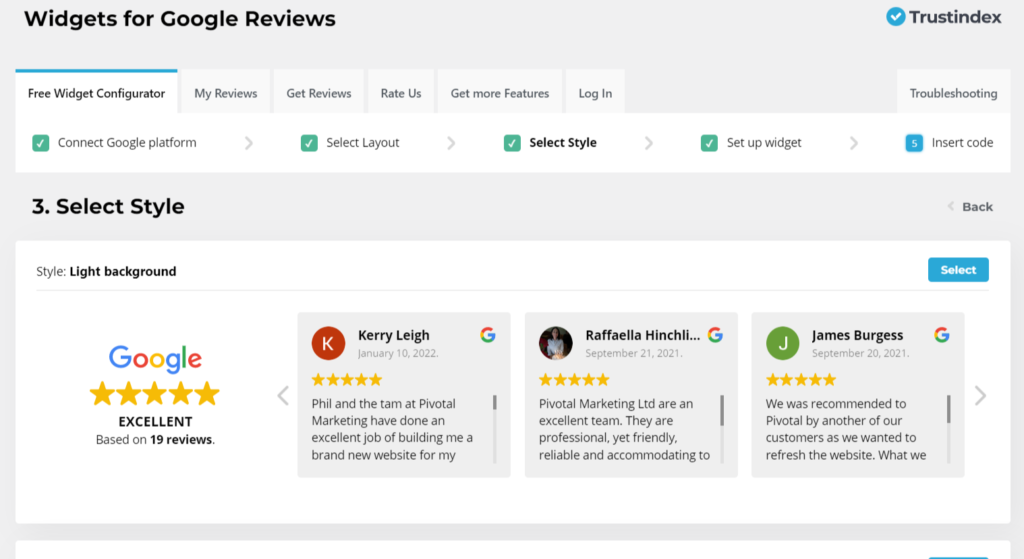Click the date September 20, 2021
The width and height of the screenshot is (1024, 559).
[861, 353]
